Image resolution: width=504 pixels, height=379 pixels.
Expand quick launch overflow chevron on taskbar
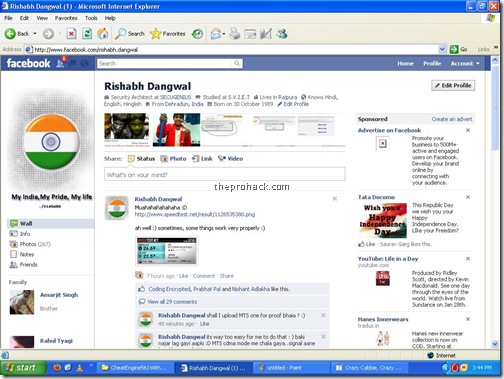[91, 366]
